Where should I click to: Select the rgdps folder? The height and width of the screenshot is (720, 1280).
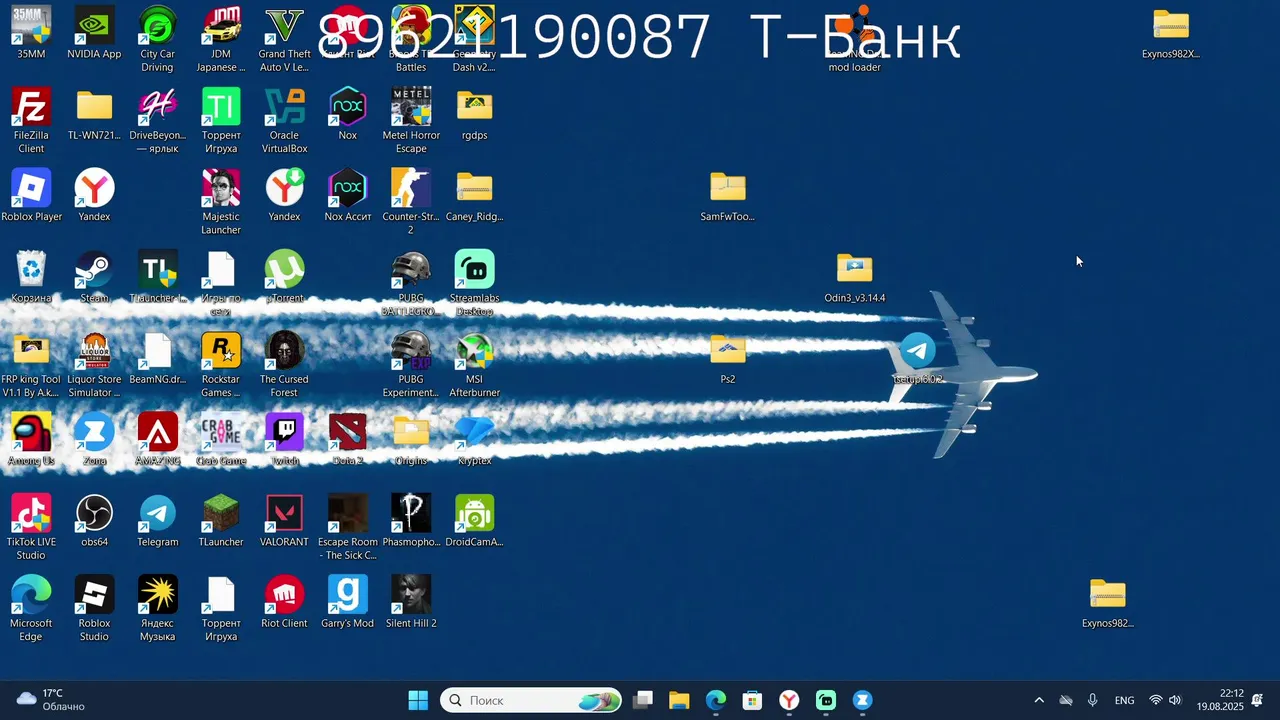pos(474,107)
